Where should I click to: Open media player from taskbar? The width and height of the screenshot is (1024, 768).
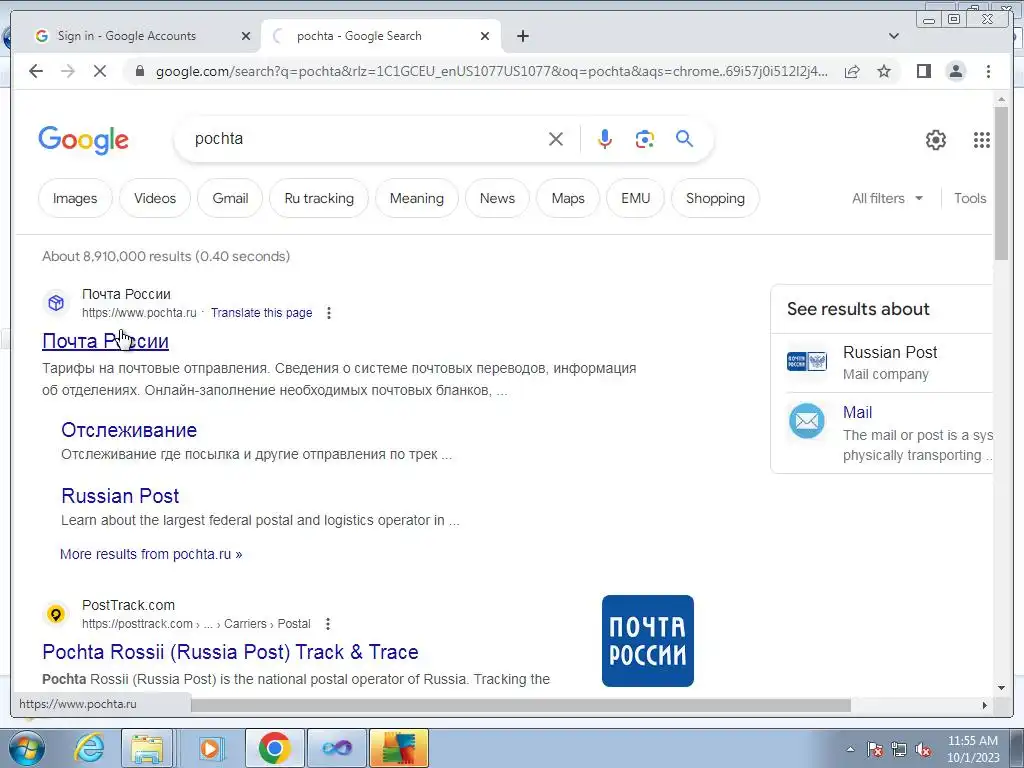[x=210, y=748]
